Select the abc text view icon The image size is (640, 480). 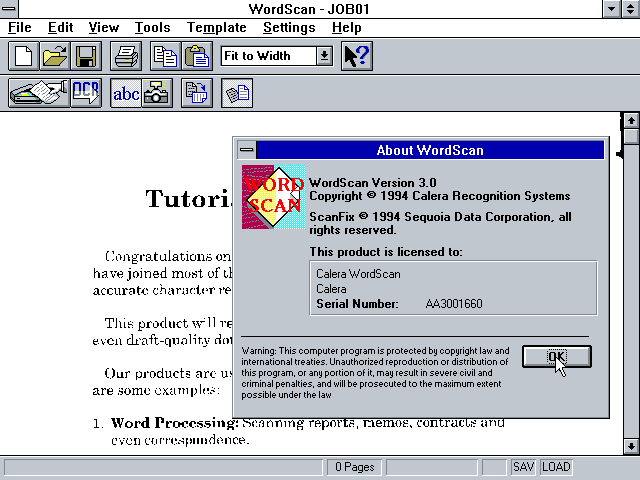click(126, 93)
